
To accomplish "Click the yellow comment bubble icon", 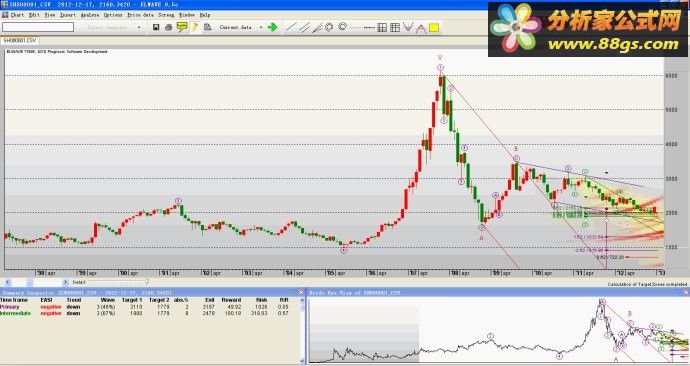I will [181, 27].
